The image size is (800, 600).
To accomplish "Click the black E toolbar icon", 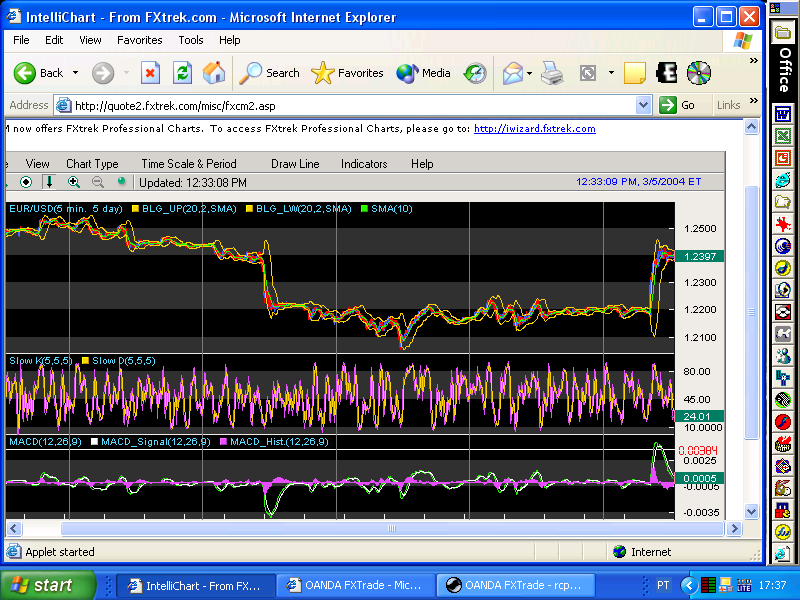I will click(x=666, y=73).
